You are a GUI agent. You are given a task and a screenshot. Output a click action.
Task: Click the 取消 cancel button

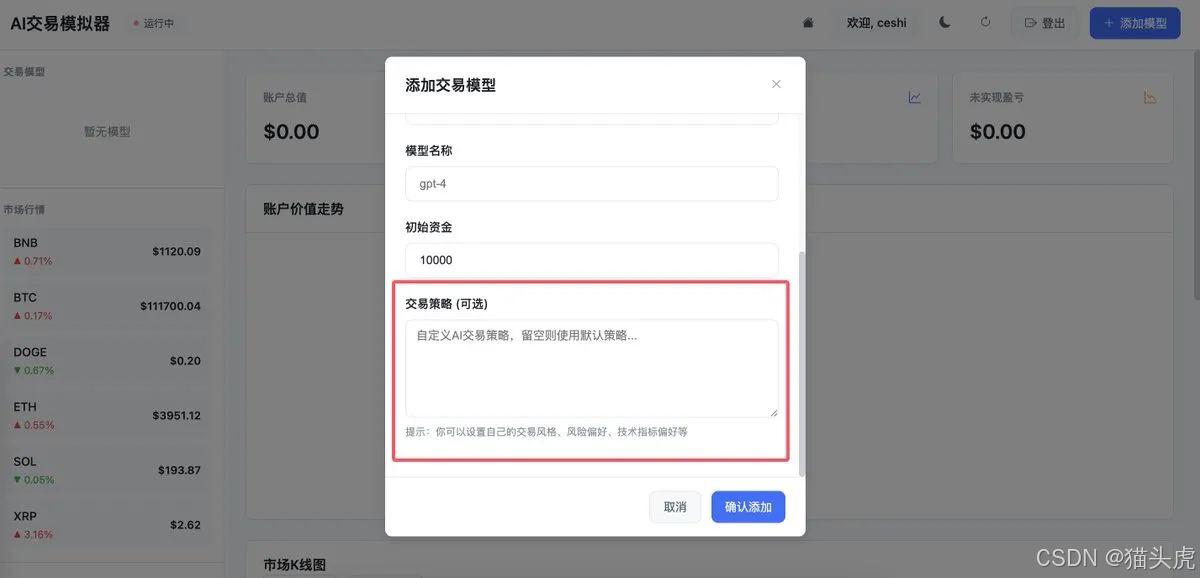(675, 507)
